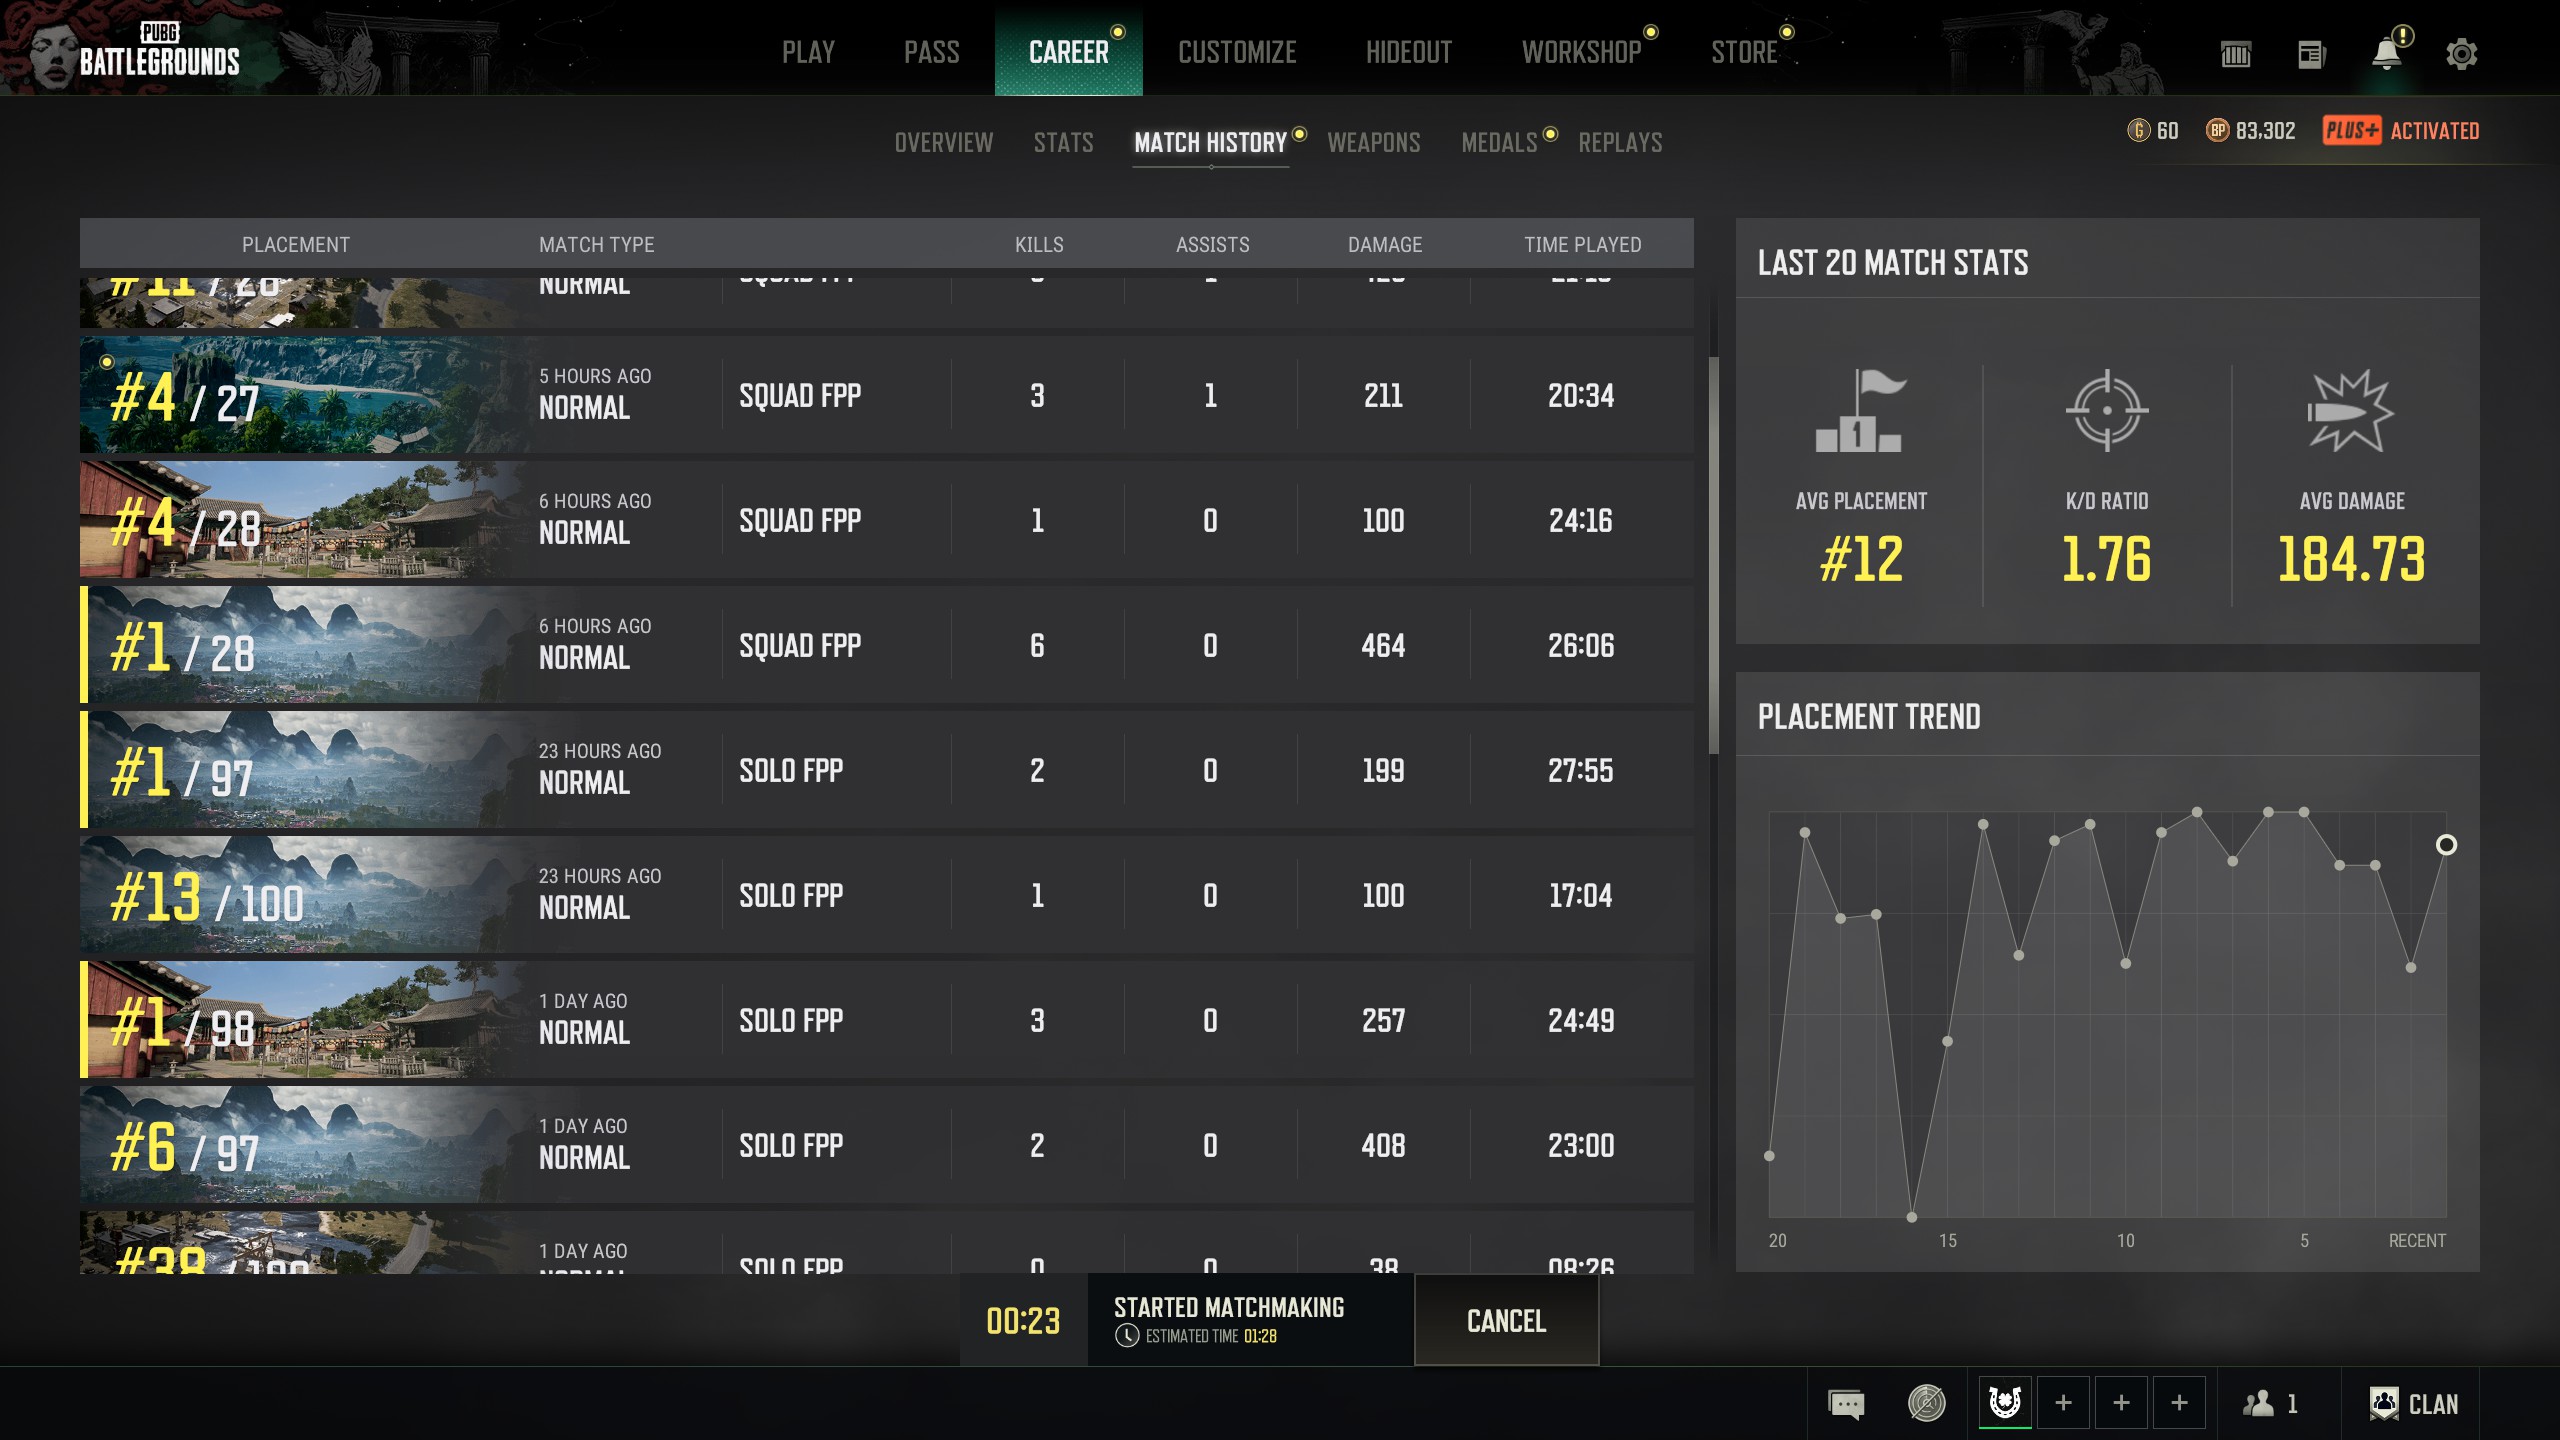The height and width of the screenshot is (1440, 2560).
Task: Open the news page icon
Action: pos(2311,54)
